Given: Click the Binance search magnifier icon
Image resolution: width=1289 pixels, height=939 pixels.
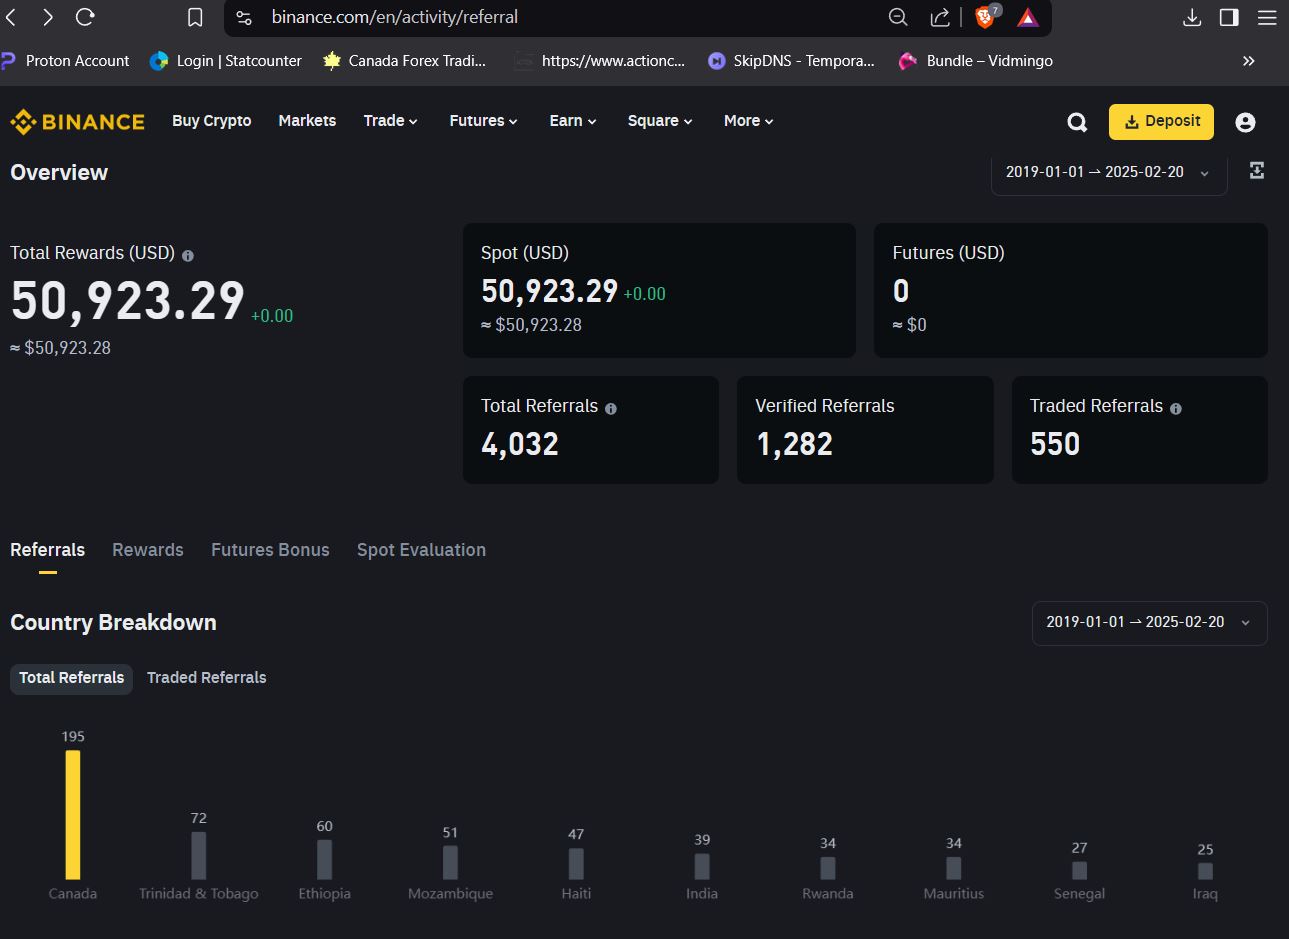Looking at the screenshot, I should (x=1077, y=122).
